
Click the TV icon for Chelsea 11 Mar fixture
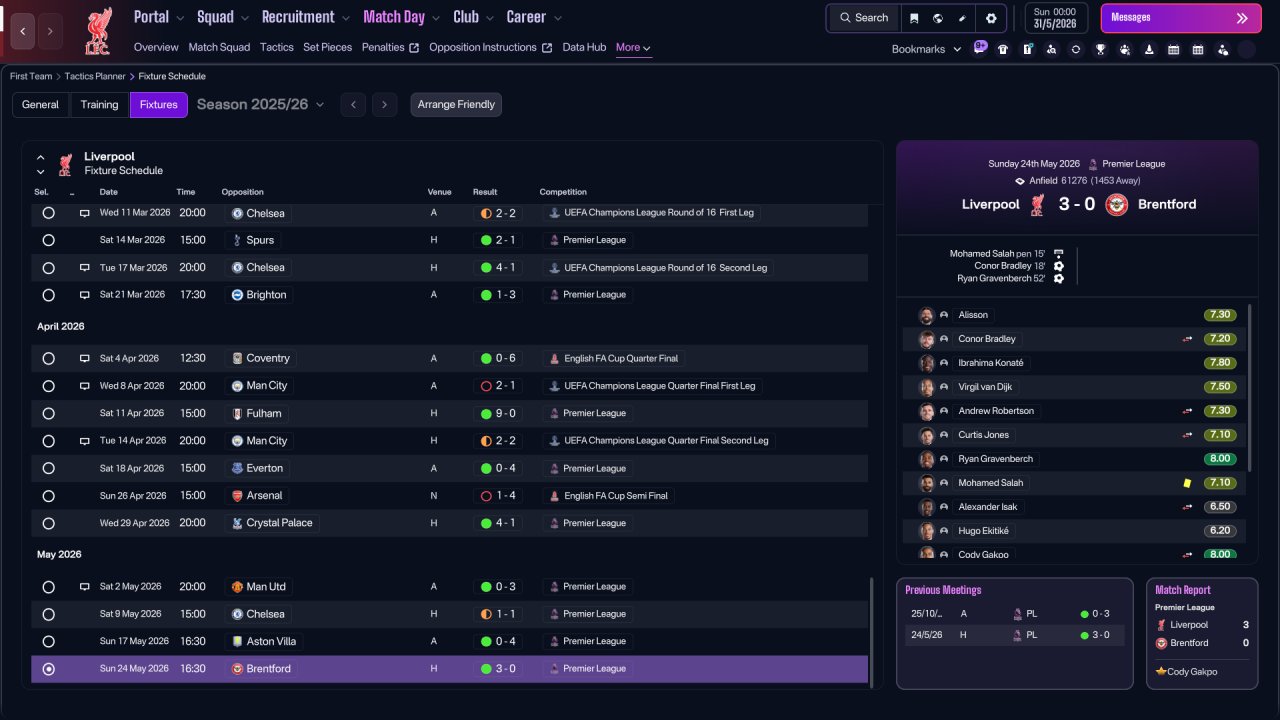point(85,213)
